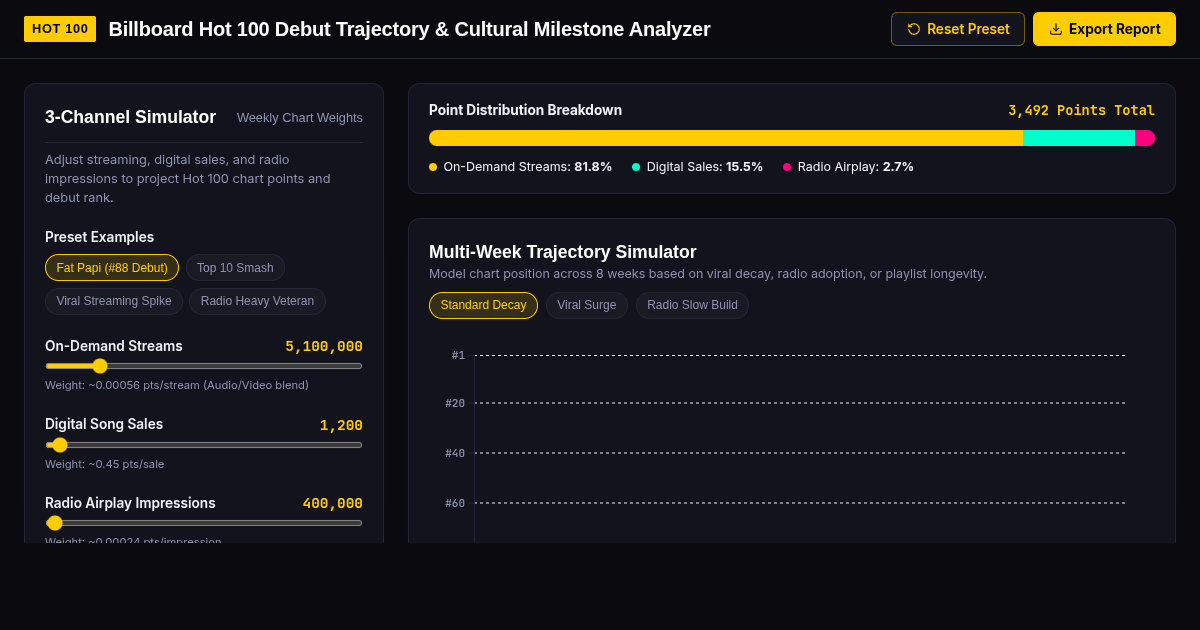
Task: Click the #20 chart axis label
Action: point(455,403)
